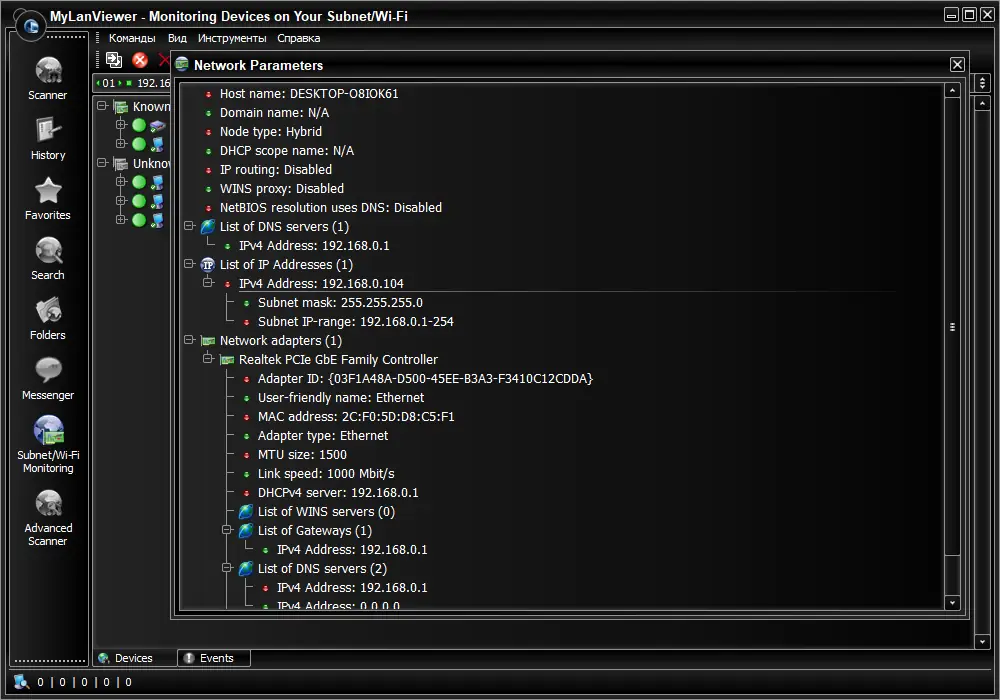Viewport: 1000px width, 700px height.
Task: Open the Advanced Scanner tool
Action: point(48,518)
